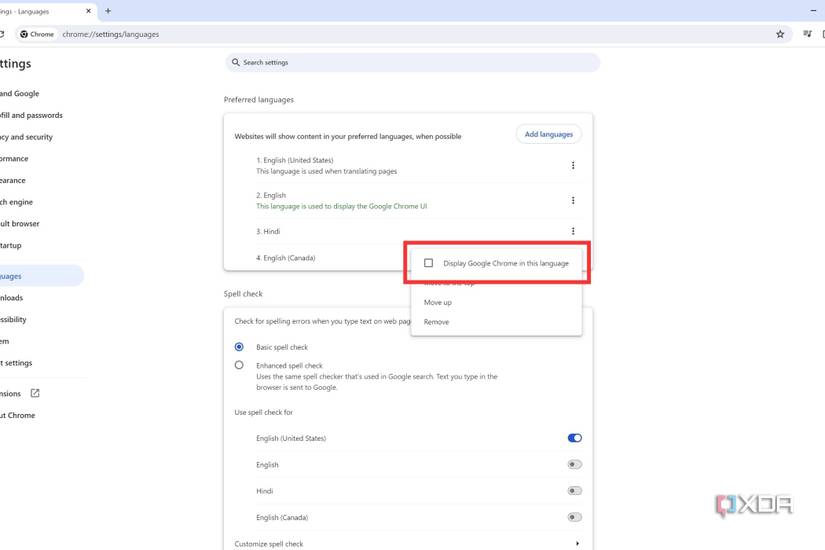Enable spell check toggle for English

pos(575,464)
